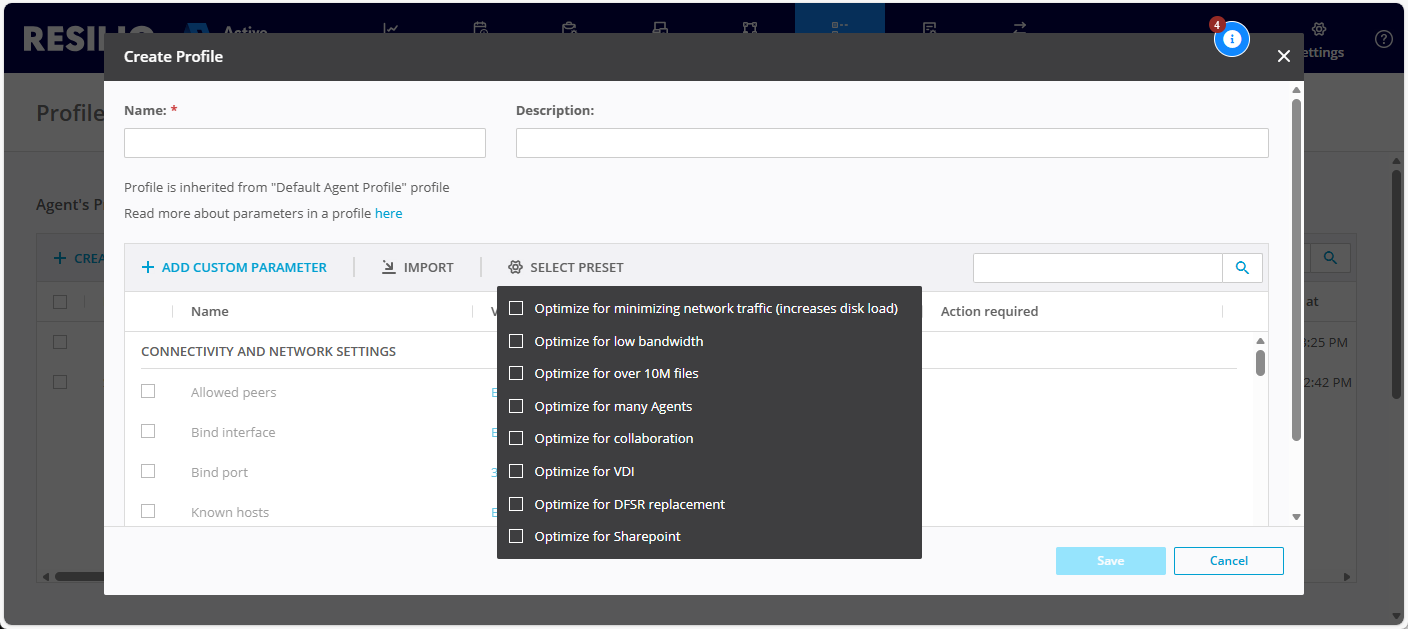Viewport: 1408px width, 629px height.
Task: Click the help question mark icon
Action: (1384, 39)
